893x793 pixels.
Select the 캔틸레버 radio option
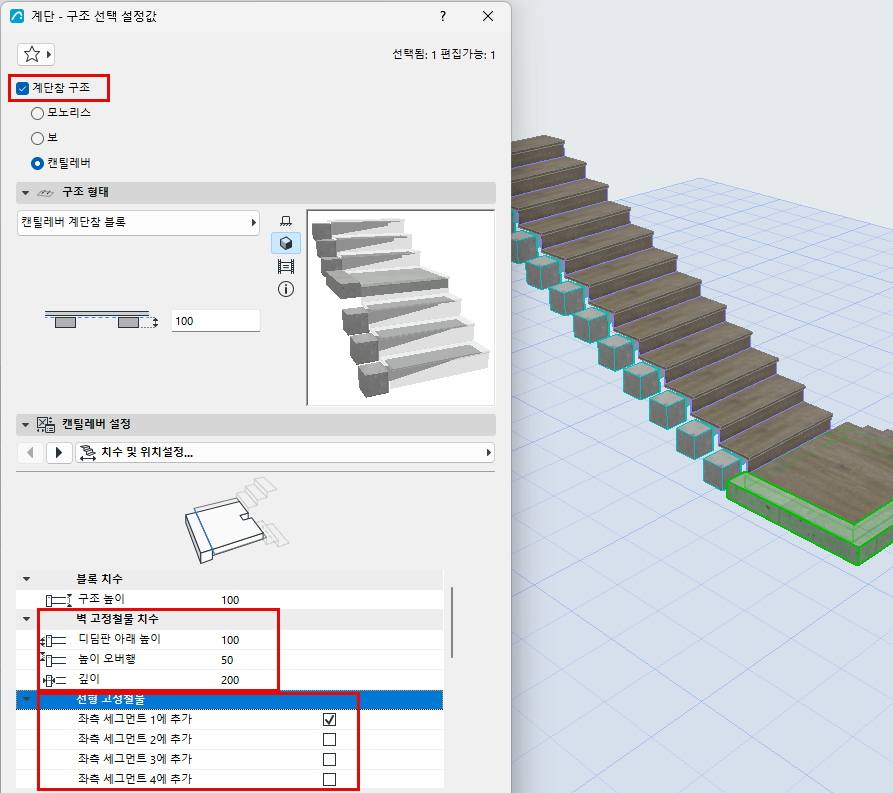pos(38,163)
